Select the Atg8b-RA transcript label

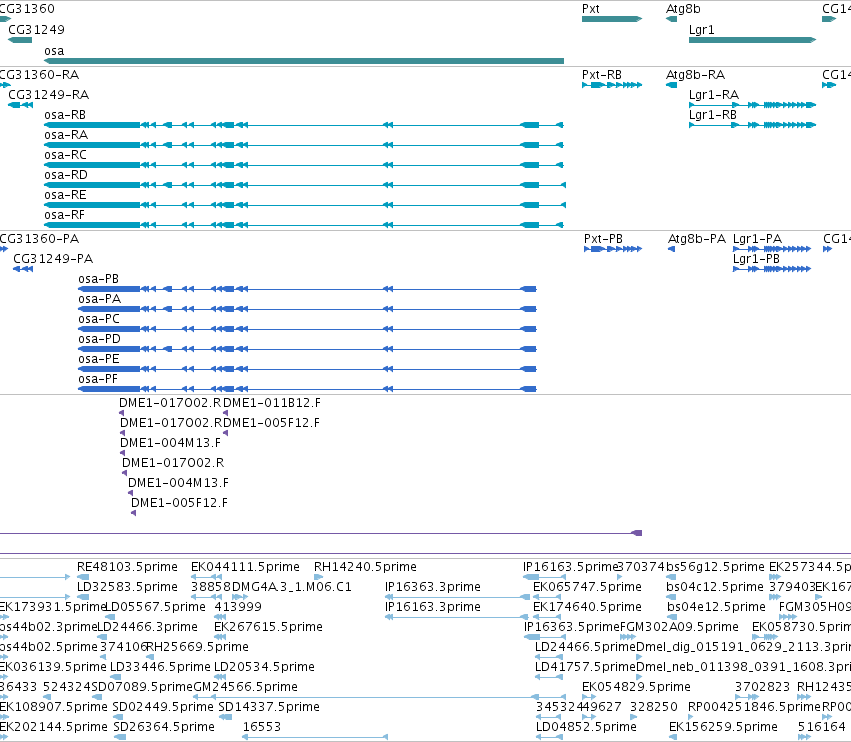click(695, 74)
